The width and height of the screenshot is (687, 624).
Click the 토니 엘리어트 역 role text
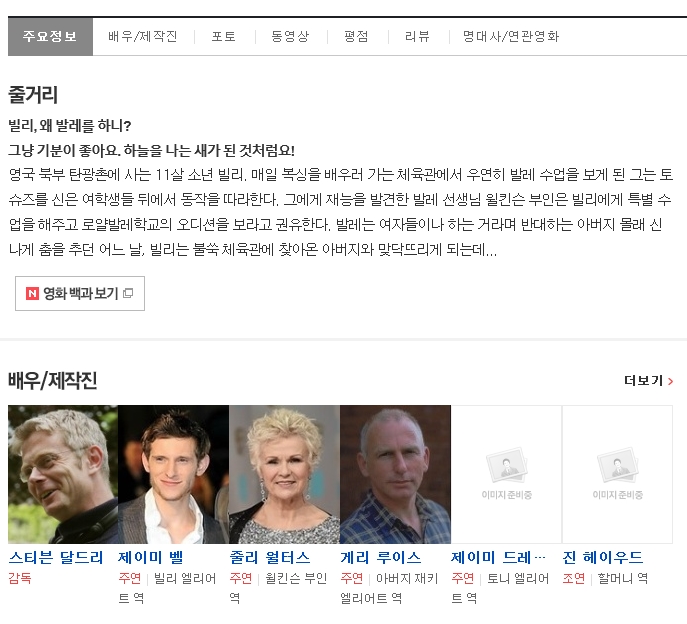click(x=500, y=588)
